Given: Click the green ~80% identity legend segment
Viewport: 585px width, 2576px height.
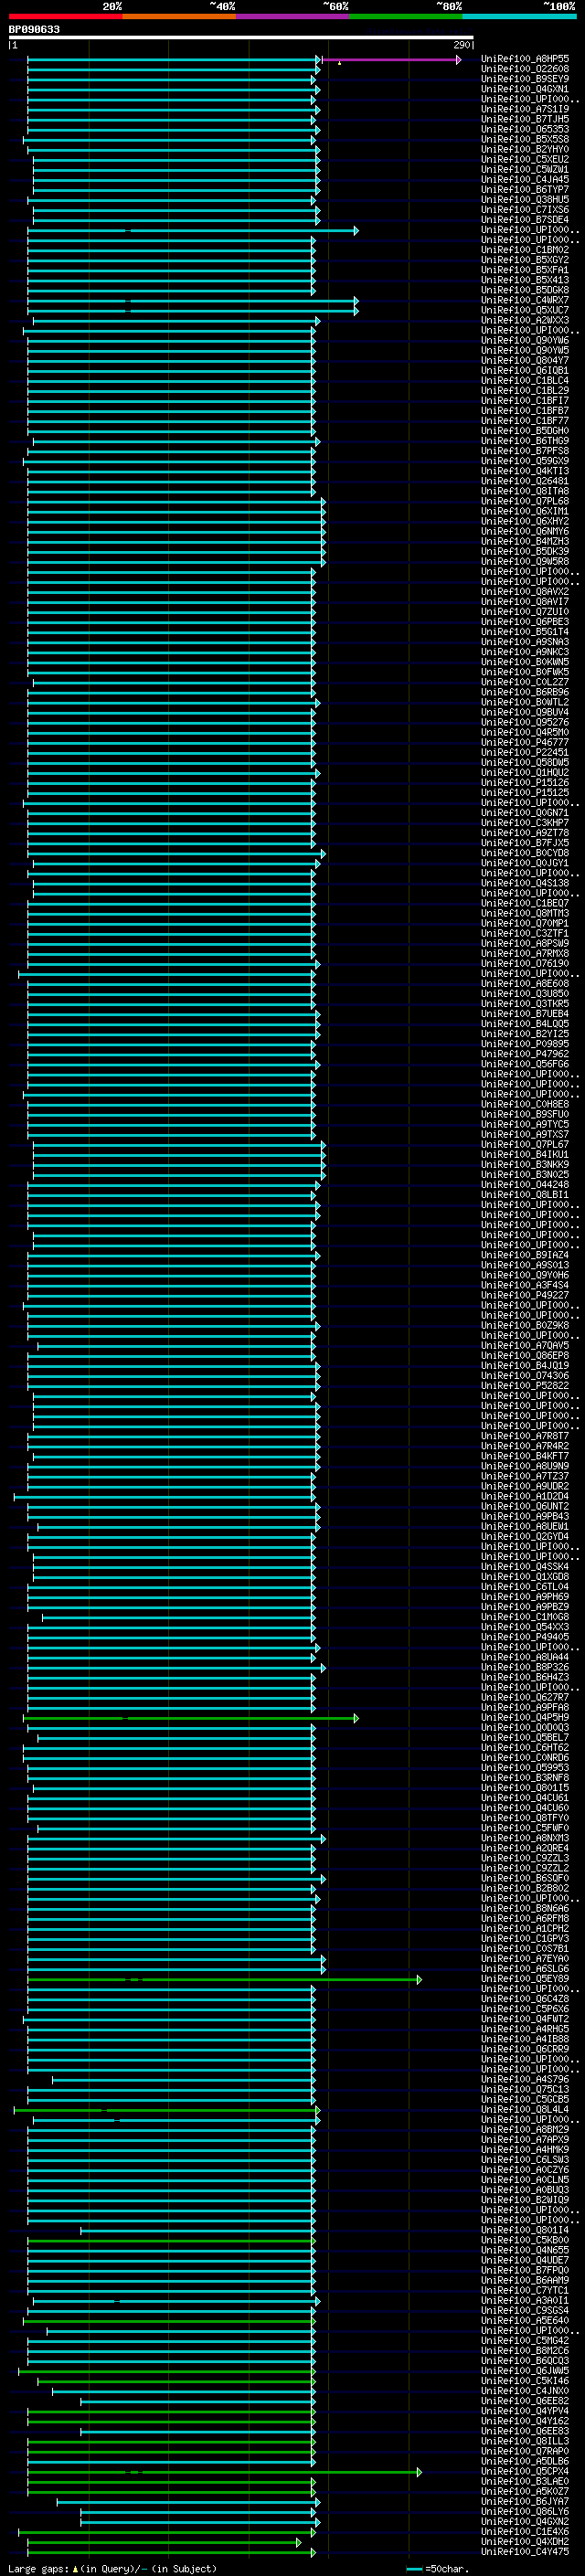Looking at the screenshot, I should tap(406, 16).
